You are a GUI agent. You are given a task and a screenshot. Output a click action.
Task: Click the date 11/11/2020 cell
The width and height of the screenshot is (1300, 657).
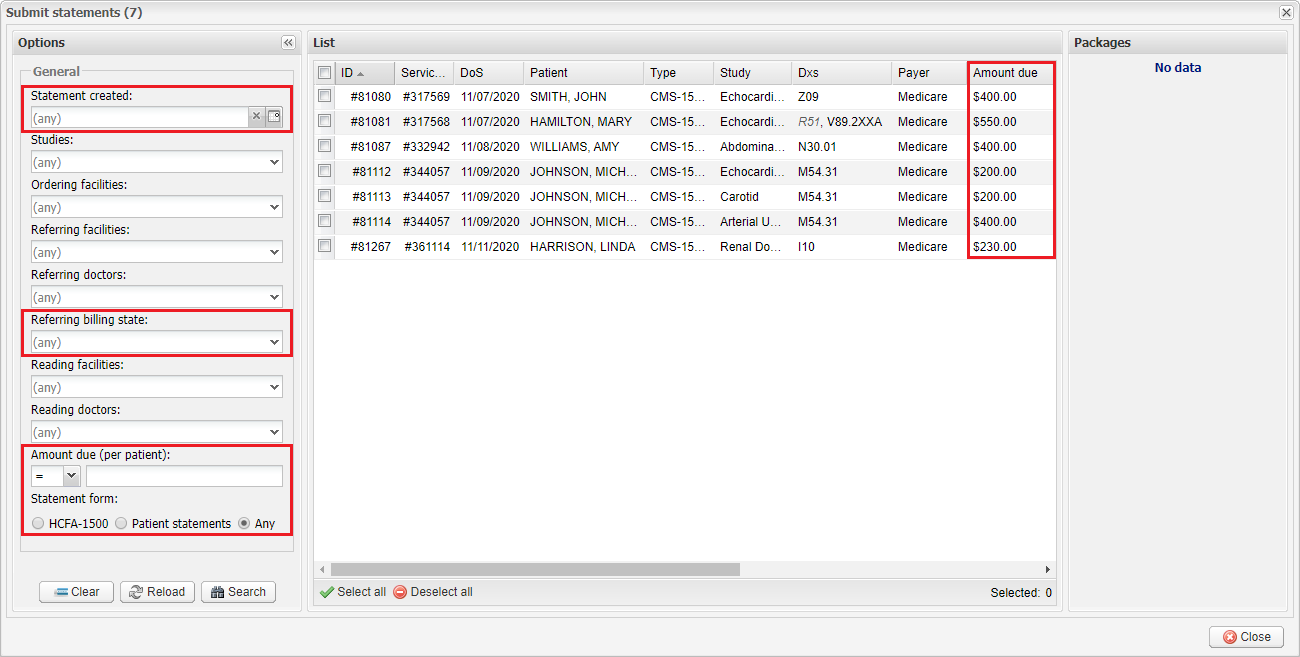(x=489, y=246)
